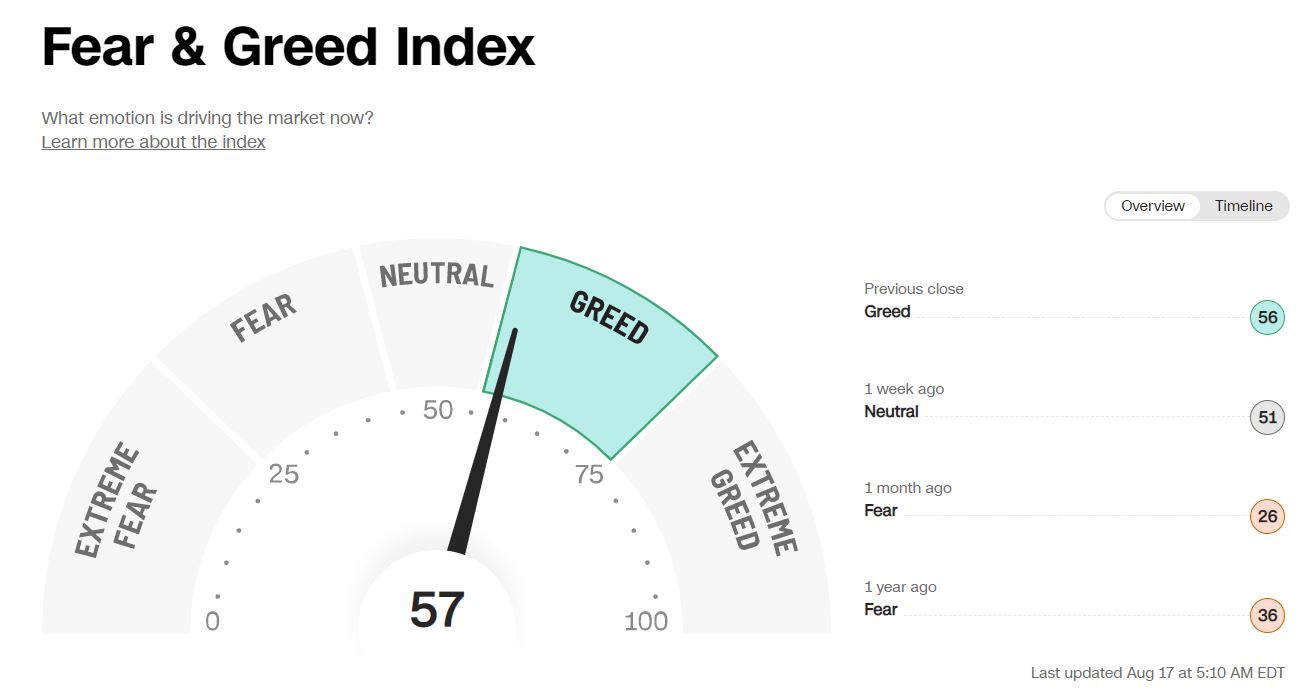1306x692 pixels.
Task: Click the 1 year ago Fear label
Action: pos(881,609)
